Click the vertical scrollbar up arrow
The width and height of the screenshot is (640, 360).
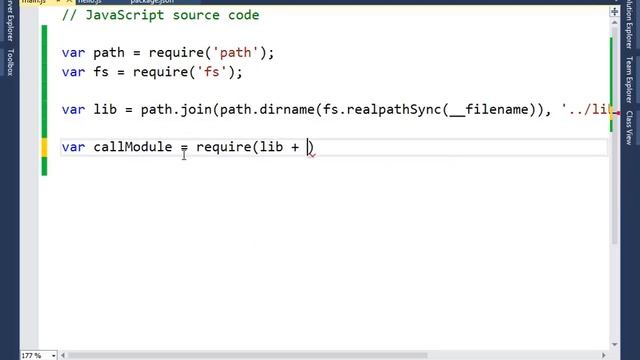click(614, 22)
